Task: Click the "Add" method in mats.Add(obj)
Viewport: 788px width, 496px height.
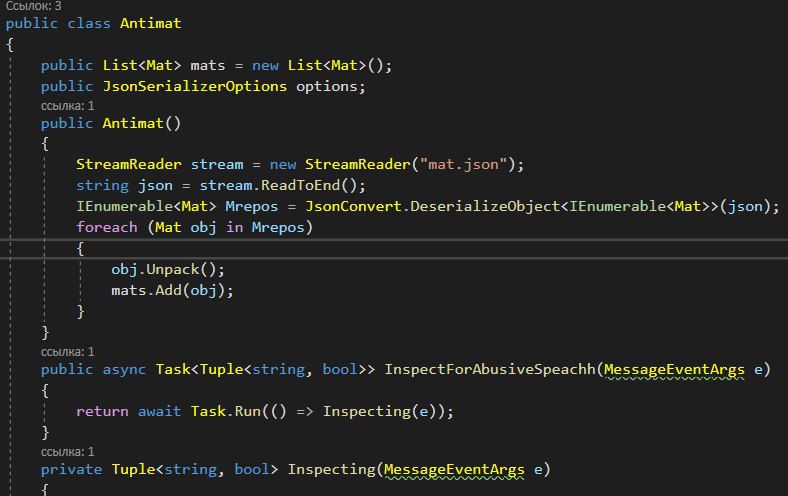Action: (168, 290)
